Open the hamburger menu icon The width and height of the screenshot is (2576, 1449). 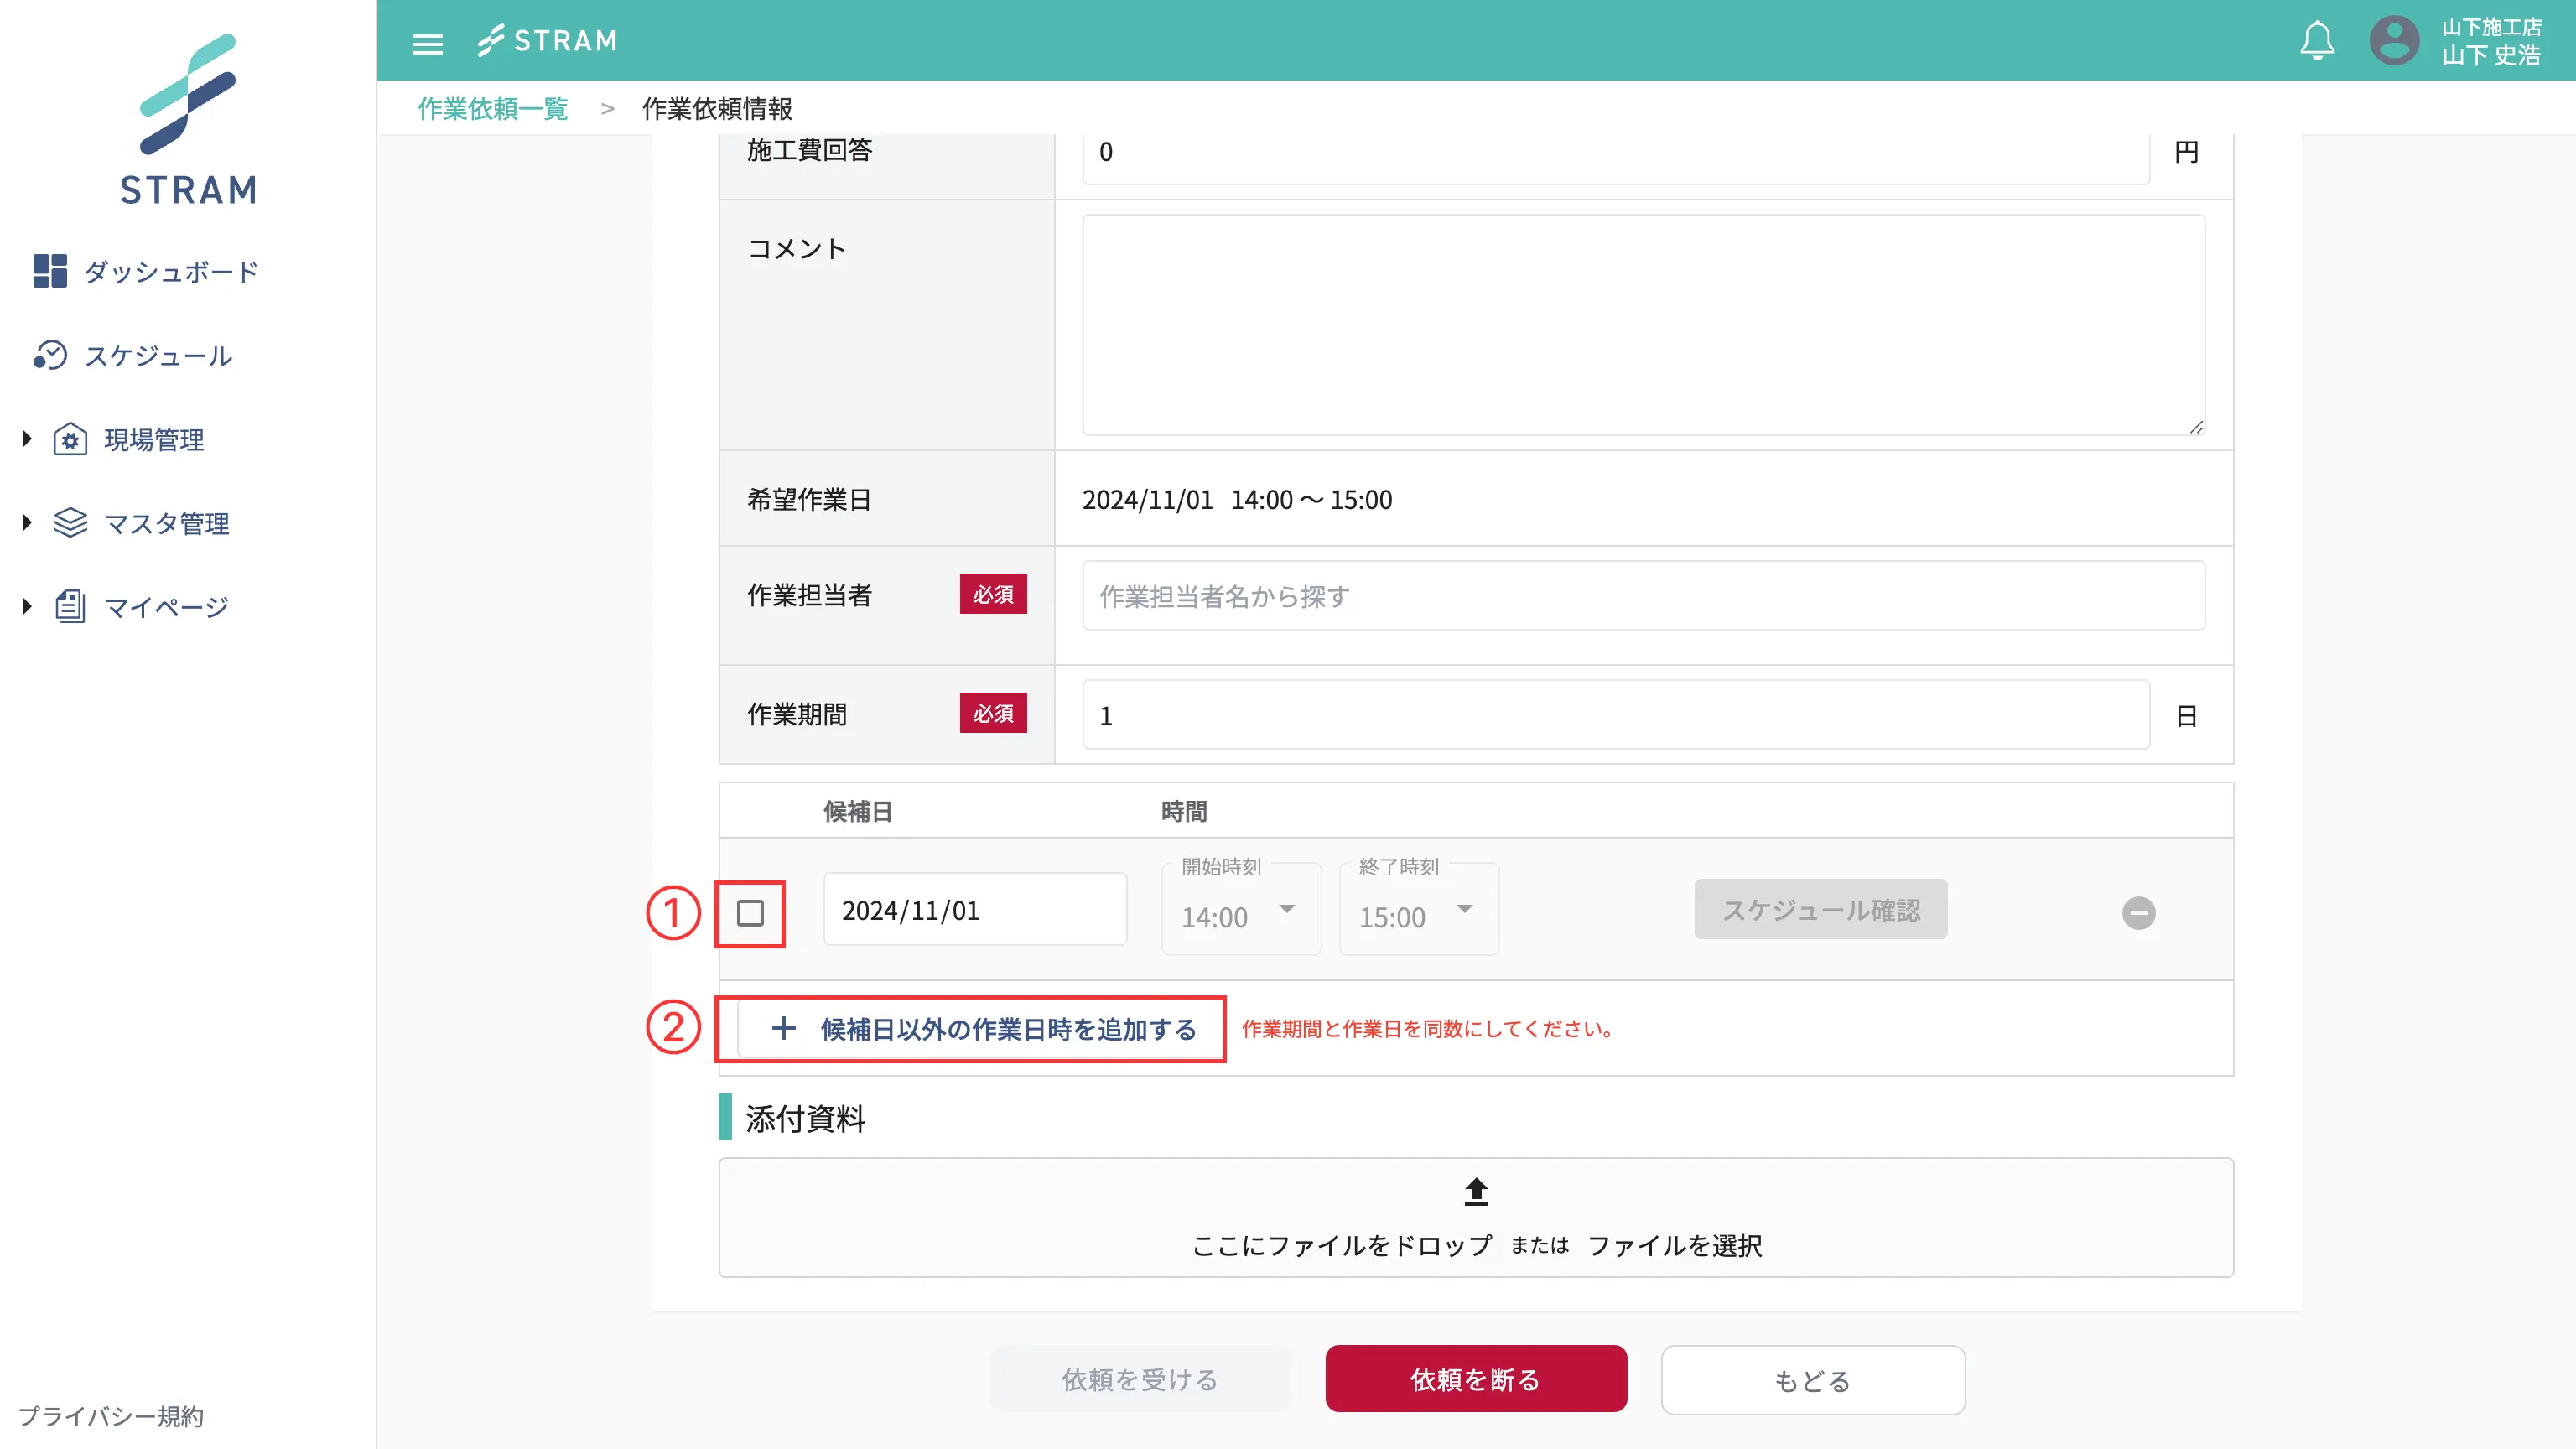click(x=427, y=43)
